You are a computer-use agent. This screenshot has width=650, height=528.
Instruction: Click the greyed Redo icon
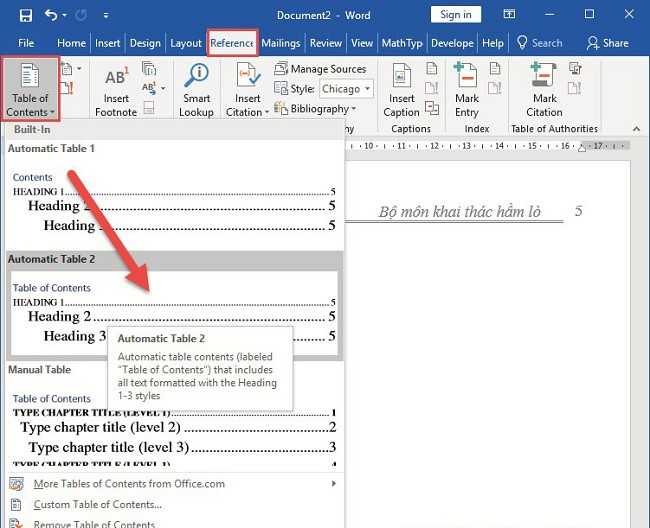click(81, 16)
